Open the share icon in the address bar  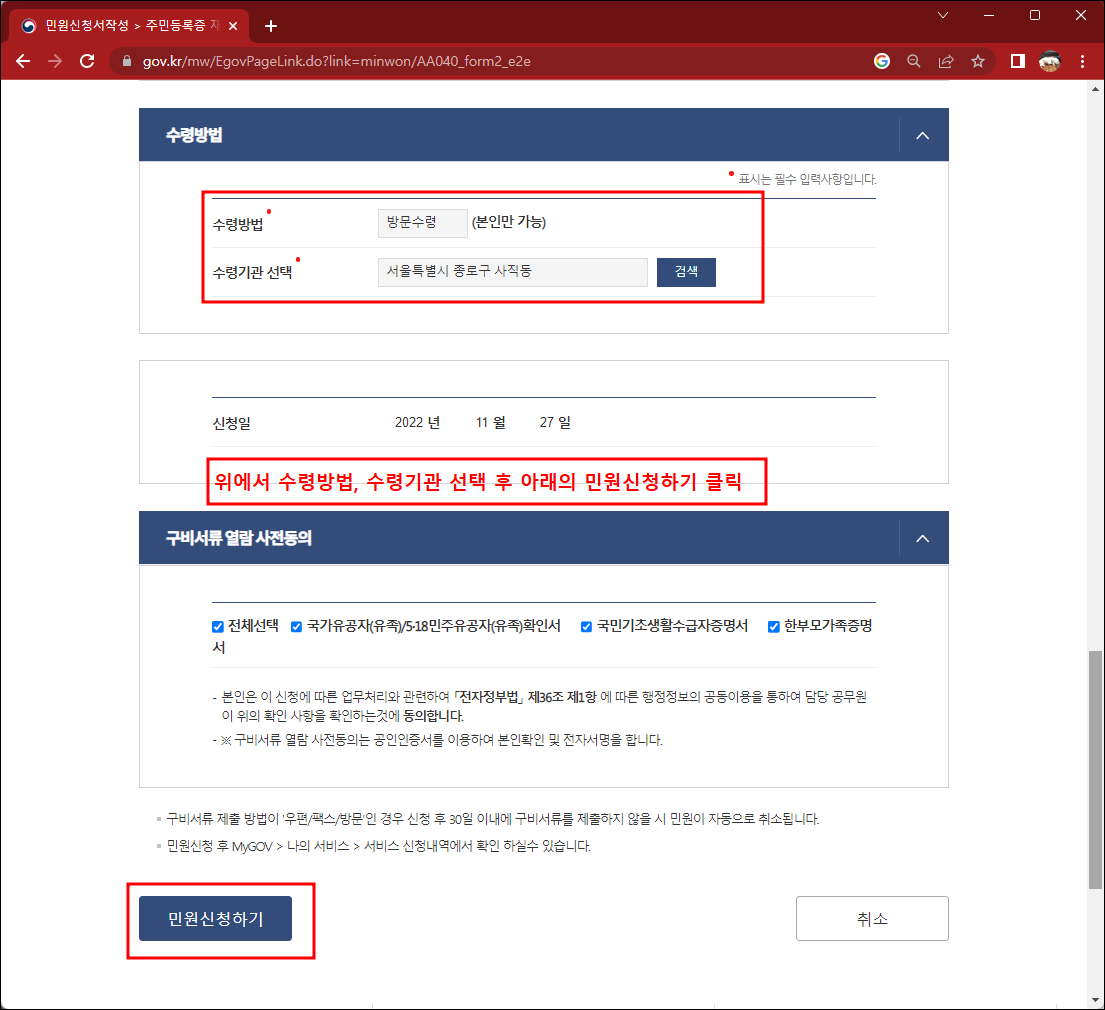(946, 61)
